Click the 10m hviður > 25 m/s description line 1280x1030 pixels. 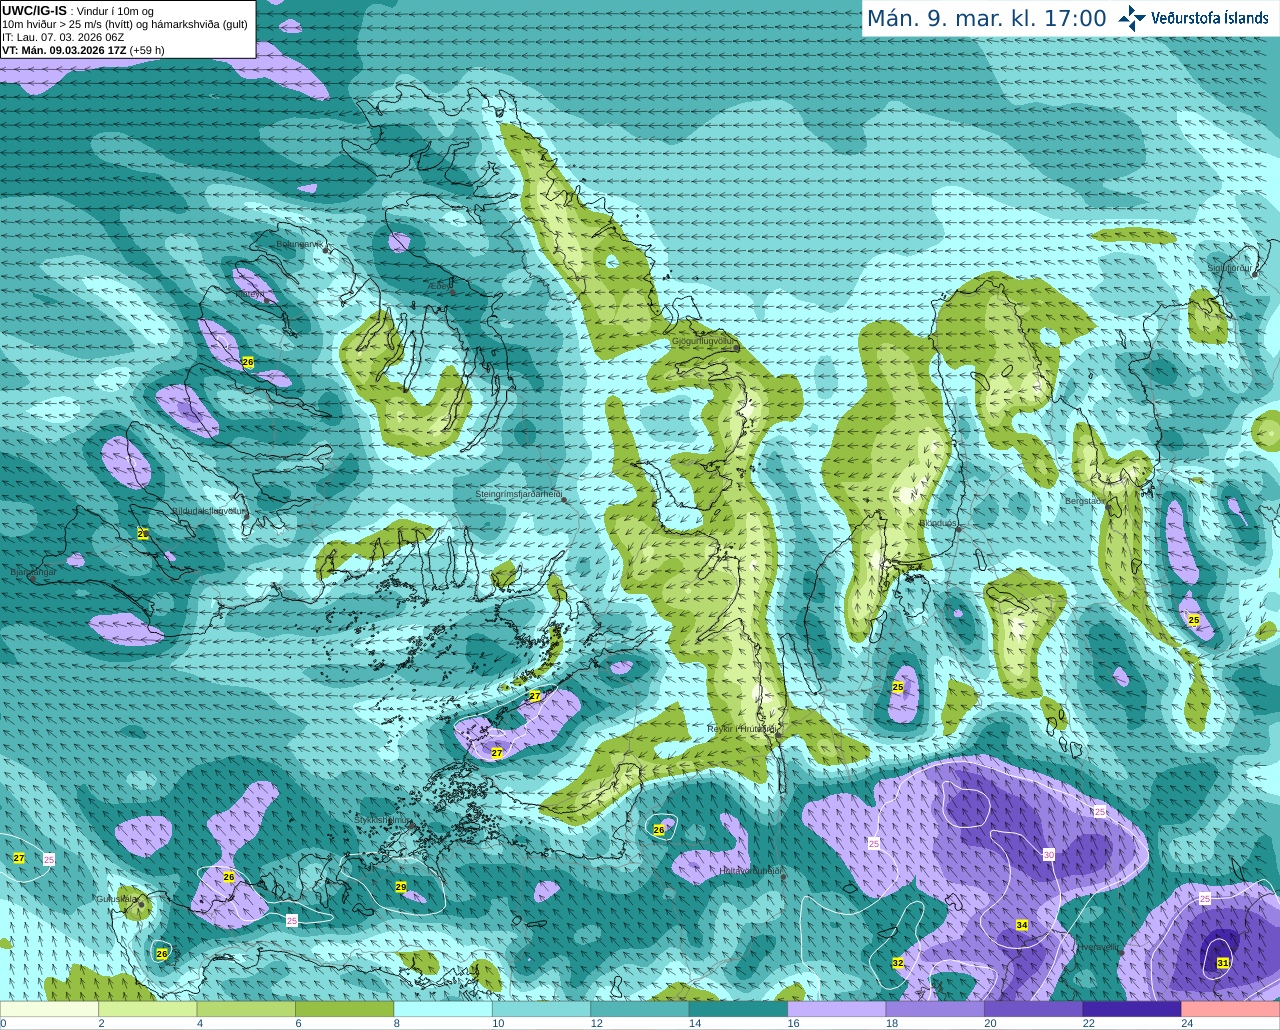tap(125, 24)
